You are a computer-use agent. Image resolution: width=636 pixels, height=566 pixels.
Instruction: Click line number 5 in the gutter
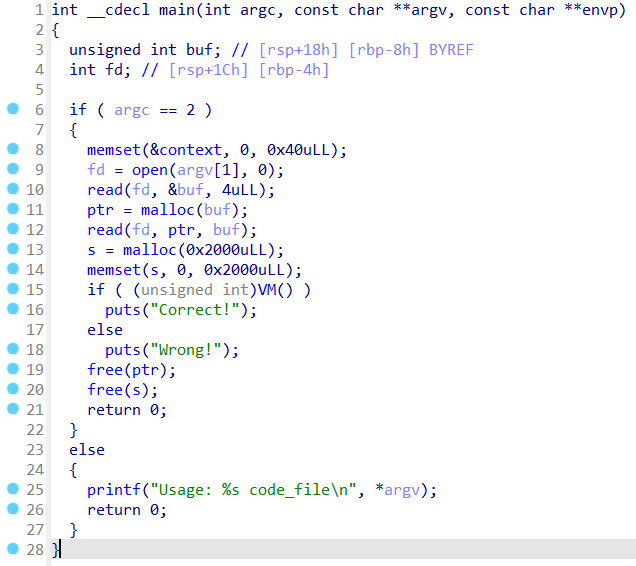pos(39,90)
